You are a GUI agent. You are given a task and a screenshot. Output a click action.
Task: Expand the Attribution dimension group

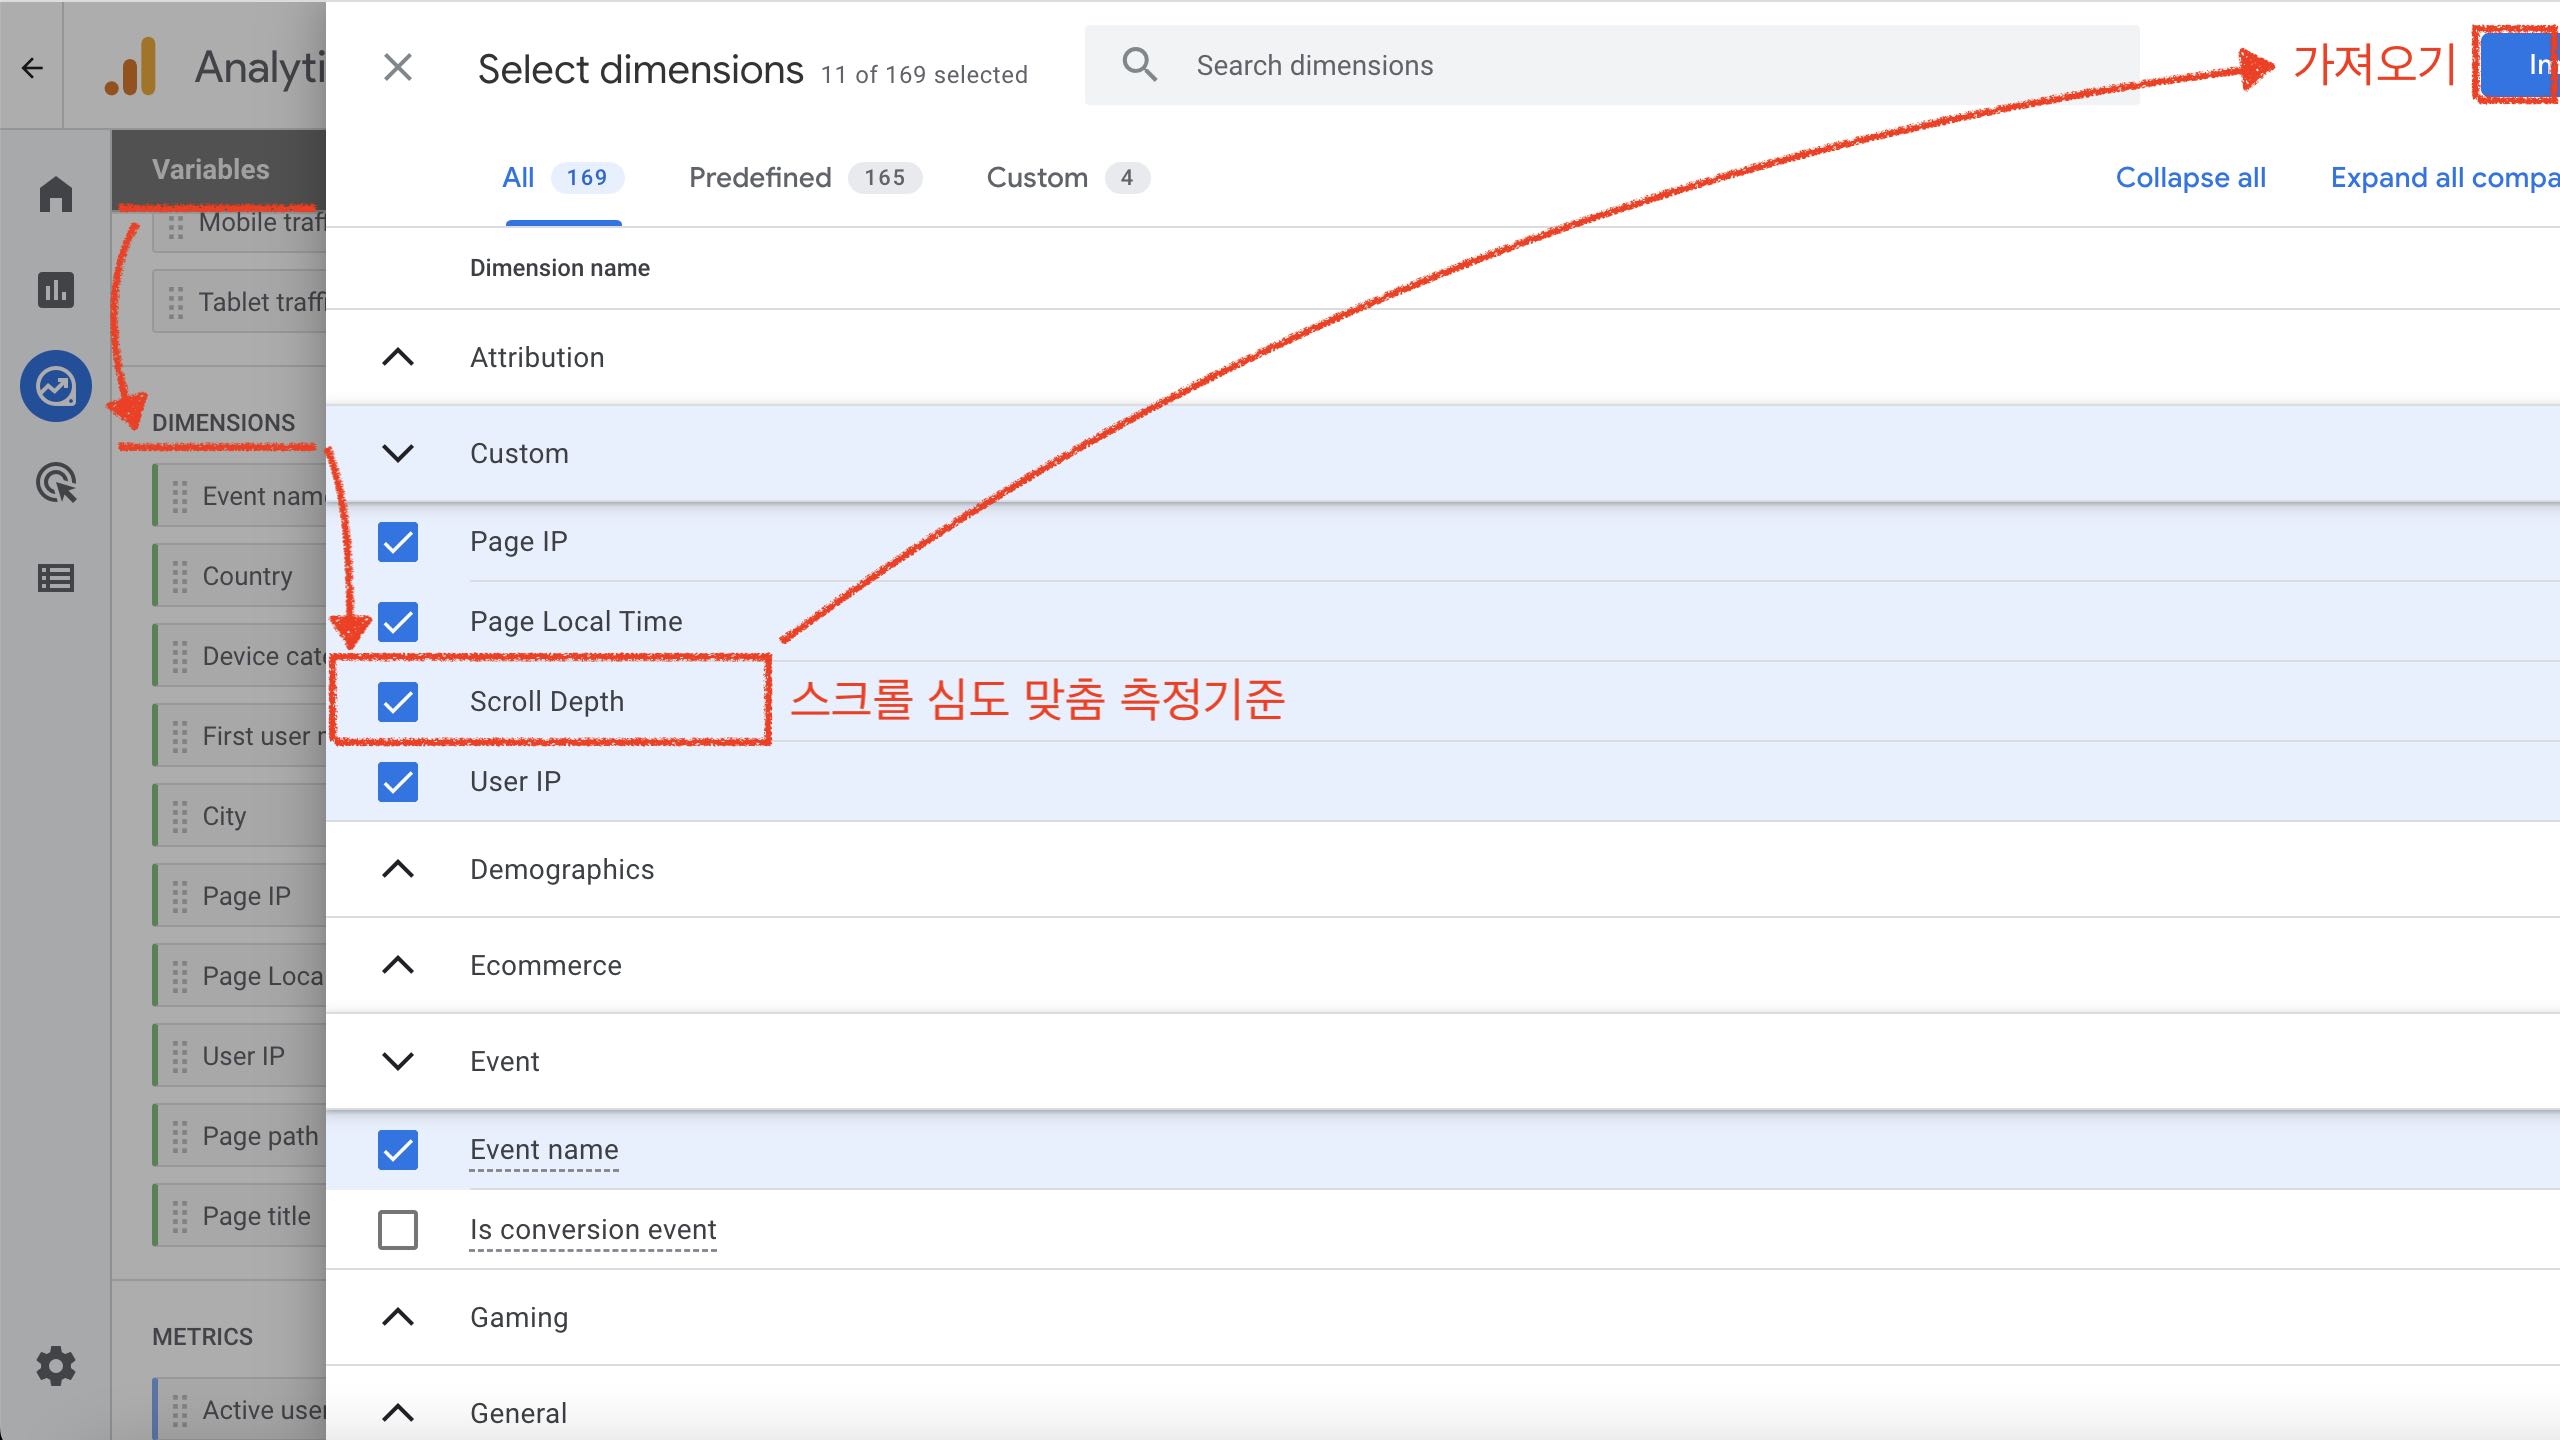[x=397, y=357]
